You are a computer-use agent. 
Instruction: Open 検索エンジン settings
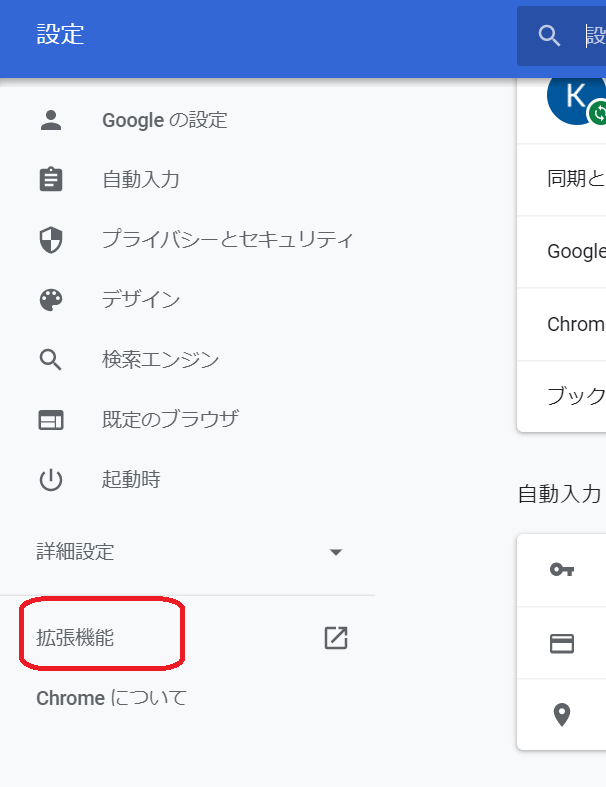[x=161, y=359]
